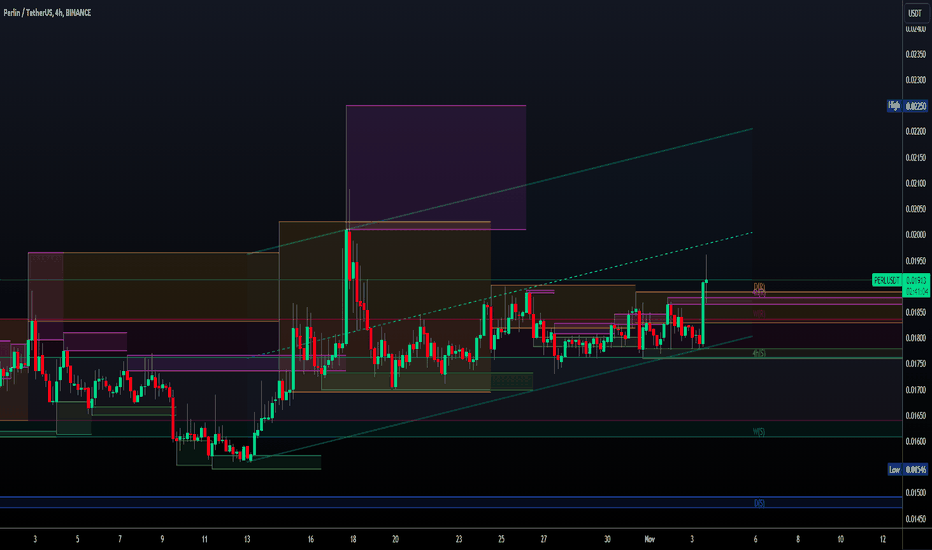Click the W(R) weekly resistance label

click(x=759, y=313)
